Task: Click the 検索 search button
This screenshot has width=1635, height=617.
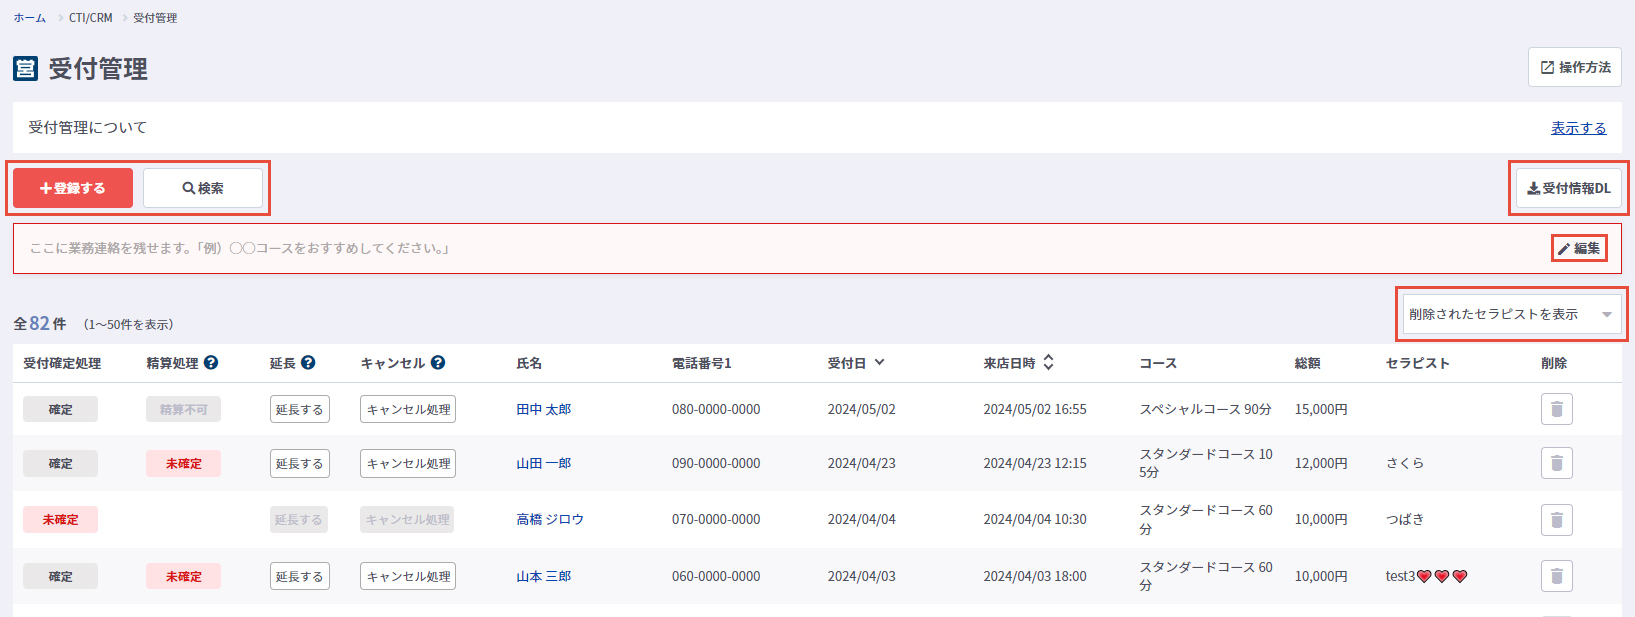Action: coord(203,188)
